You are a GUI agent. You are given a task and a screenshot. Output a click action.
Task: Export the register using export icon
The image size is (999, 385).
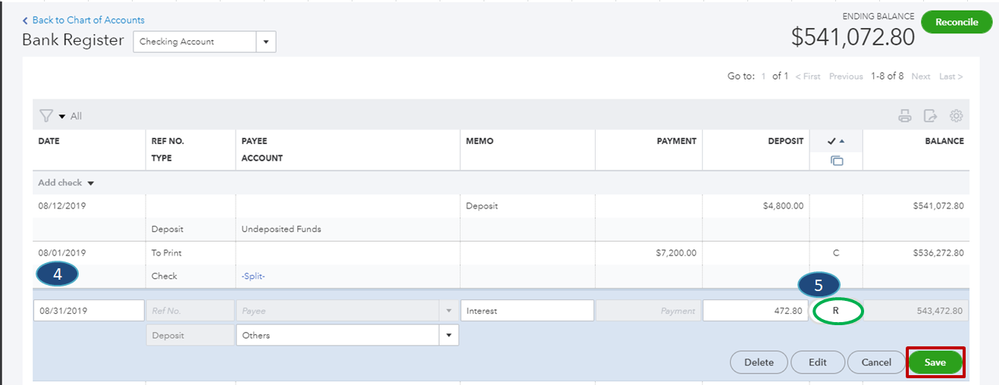coord(930,116)
